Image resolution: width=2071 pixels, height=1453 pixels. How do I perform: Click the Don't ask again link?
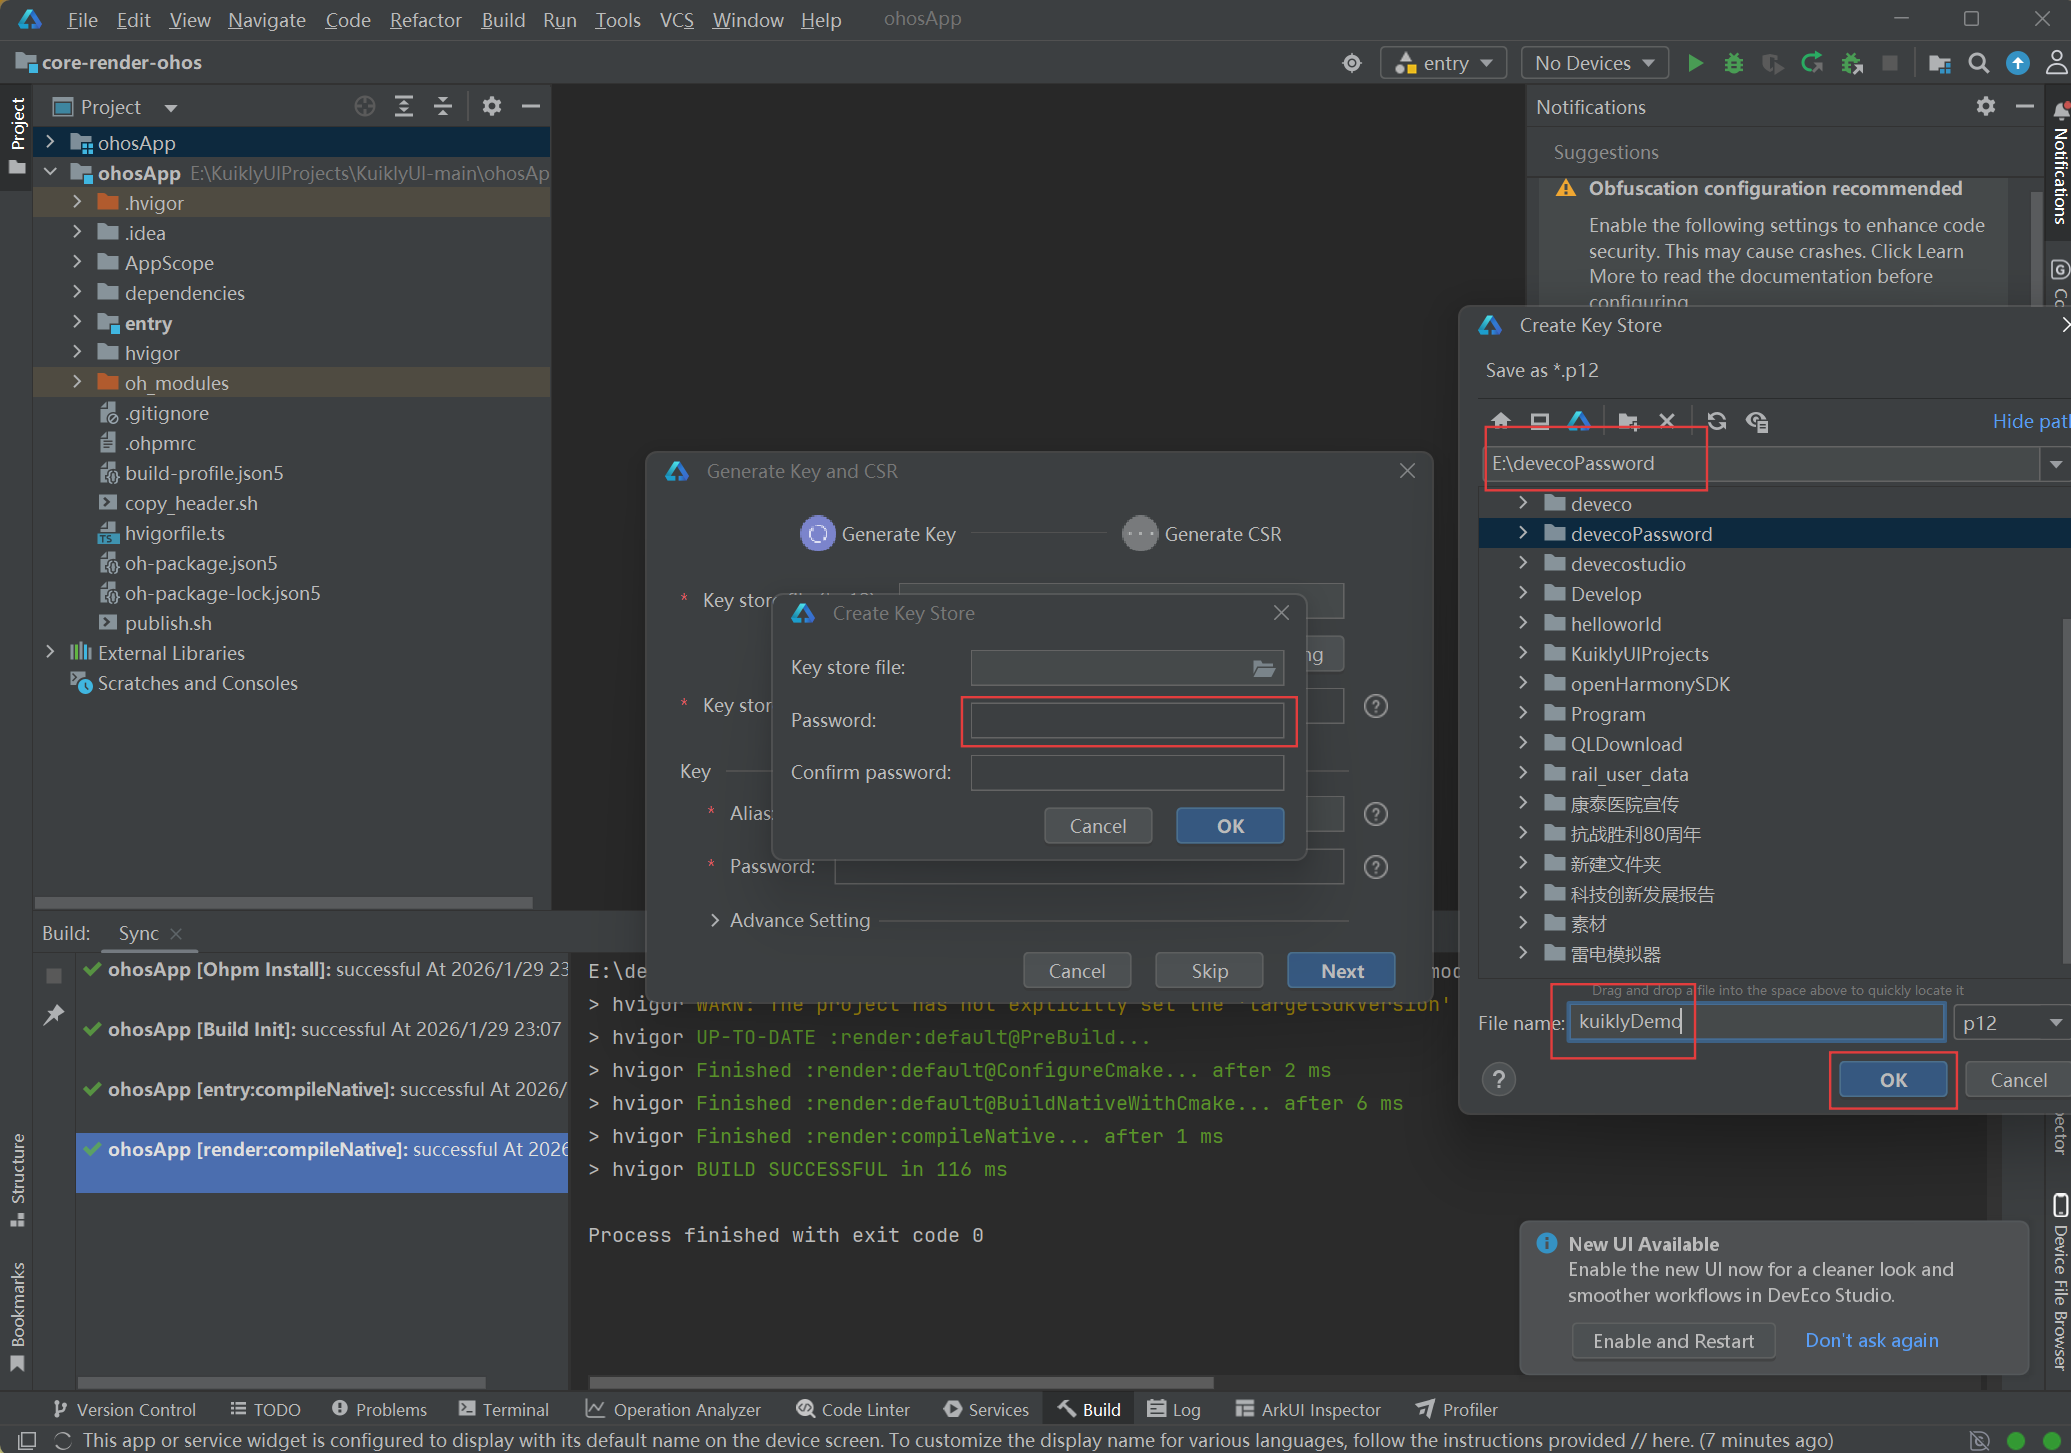pos(1871,1340)
